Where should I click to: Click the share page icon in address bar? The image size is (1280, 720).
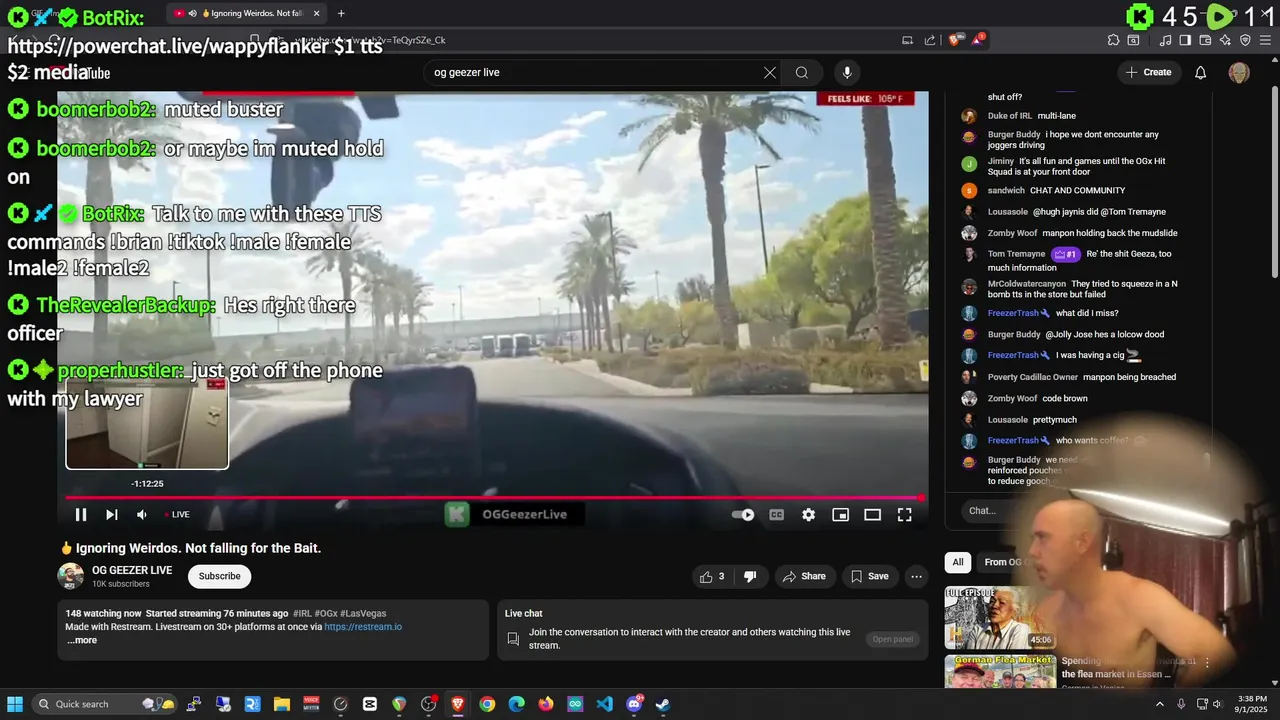pos(930,40)
